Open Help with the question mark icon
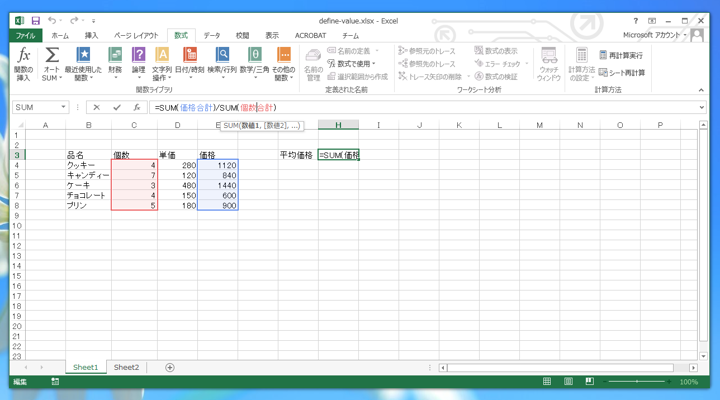Viewport: 720px width, 400px height. 636,21
